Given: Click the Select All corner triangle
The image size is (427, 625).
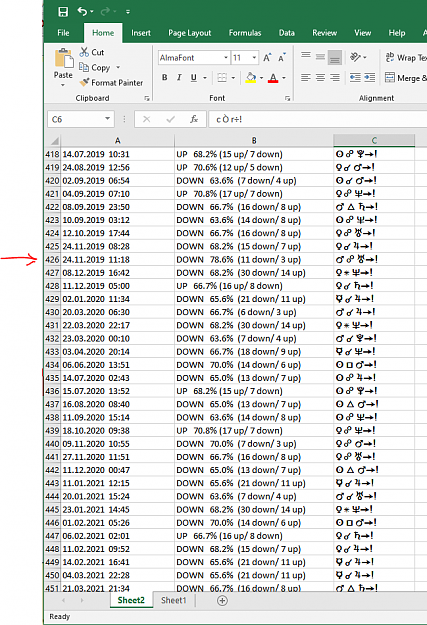Looking at the screenshot, I should click(53, 141).
